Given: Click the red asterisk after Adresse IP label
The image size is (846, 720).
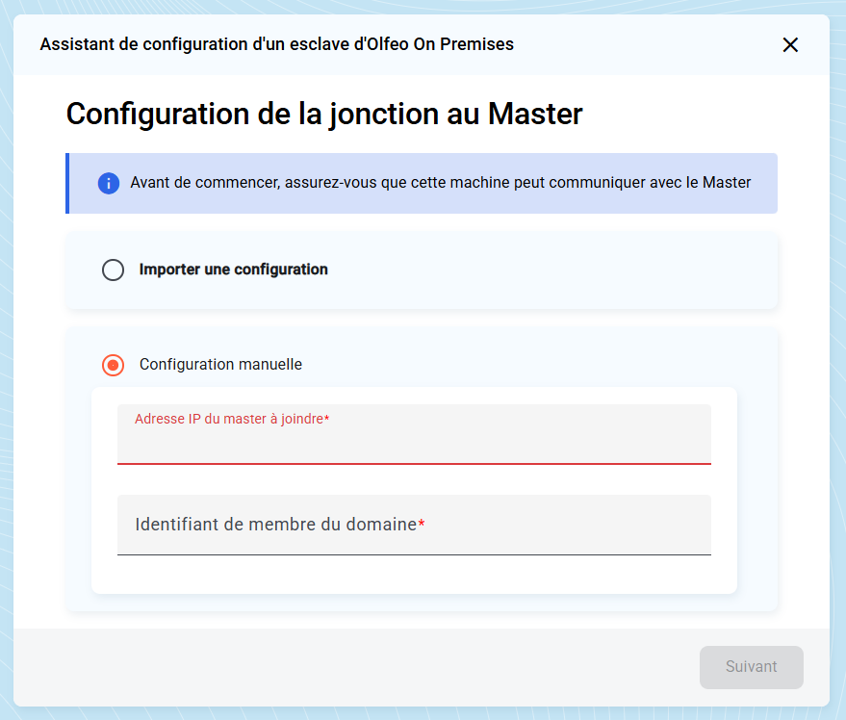Looking at the screenshot, I should 327,419.
